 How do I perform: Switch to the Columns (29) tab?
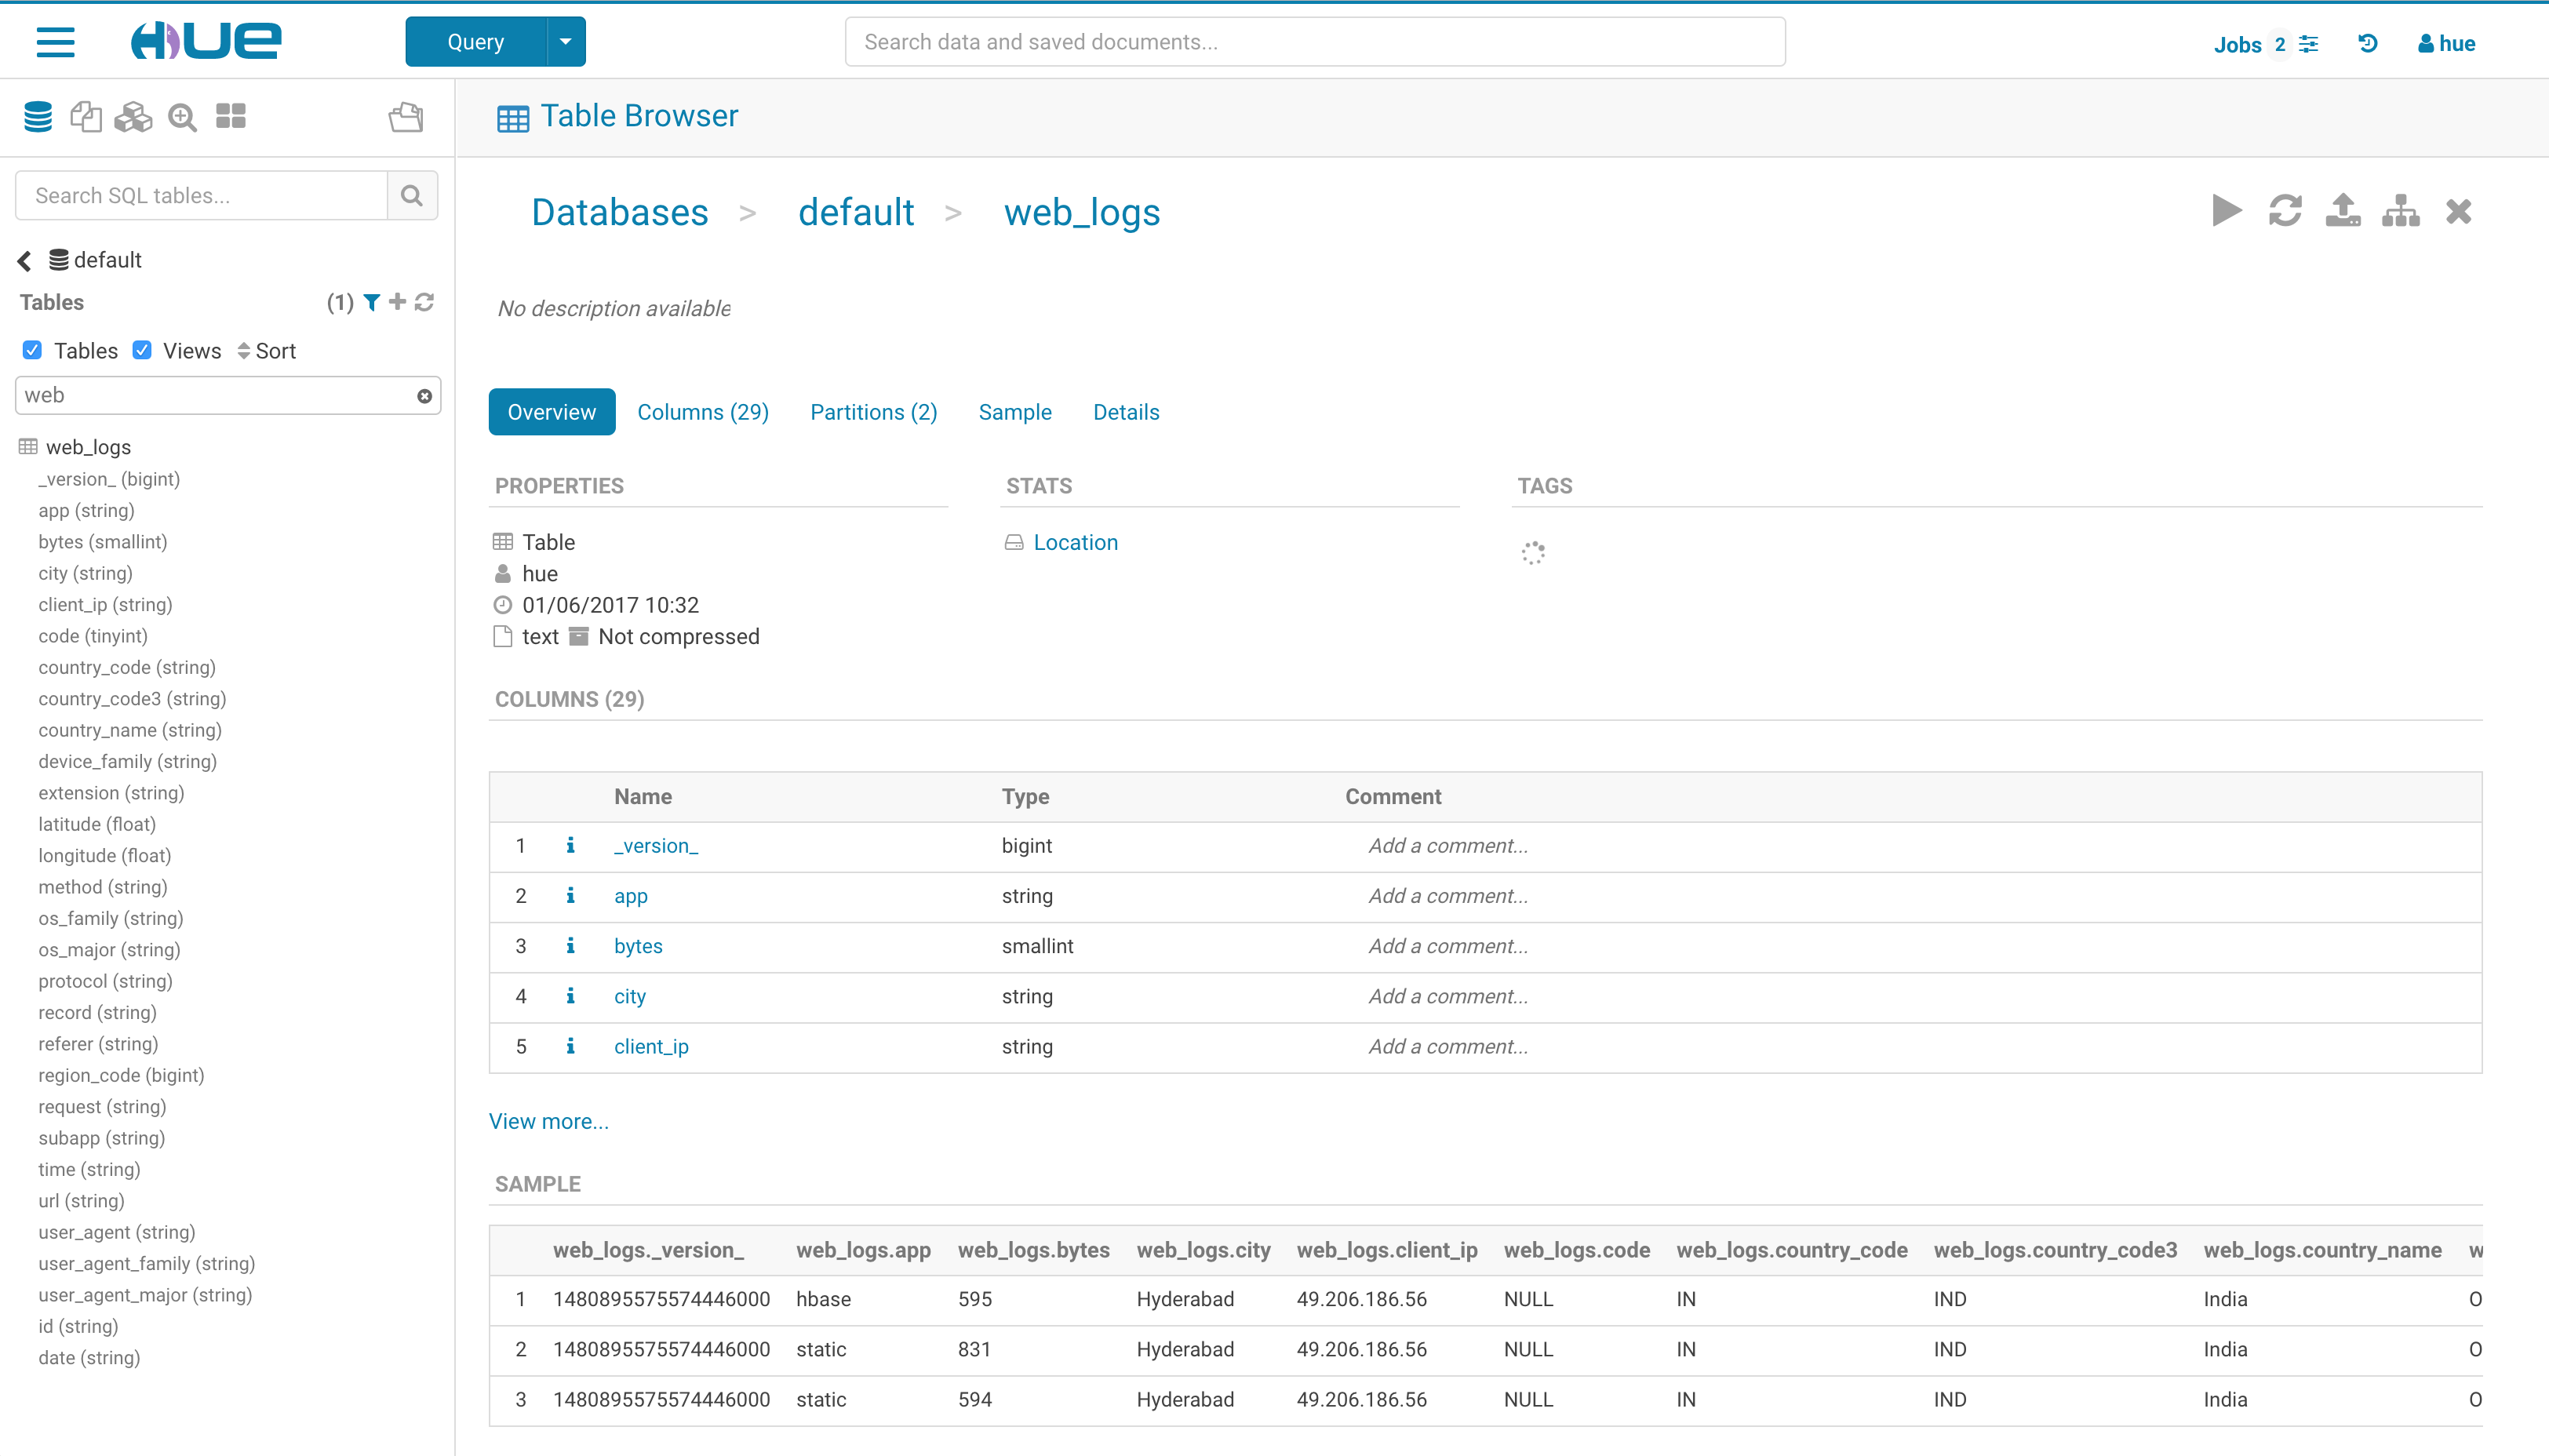(x=702, y=412)
